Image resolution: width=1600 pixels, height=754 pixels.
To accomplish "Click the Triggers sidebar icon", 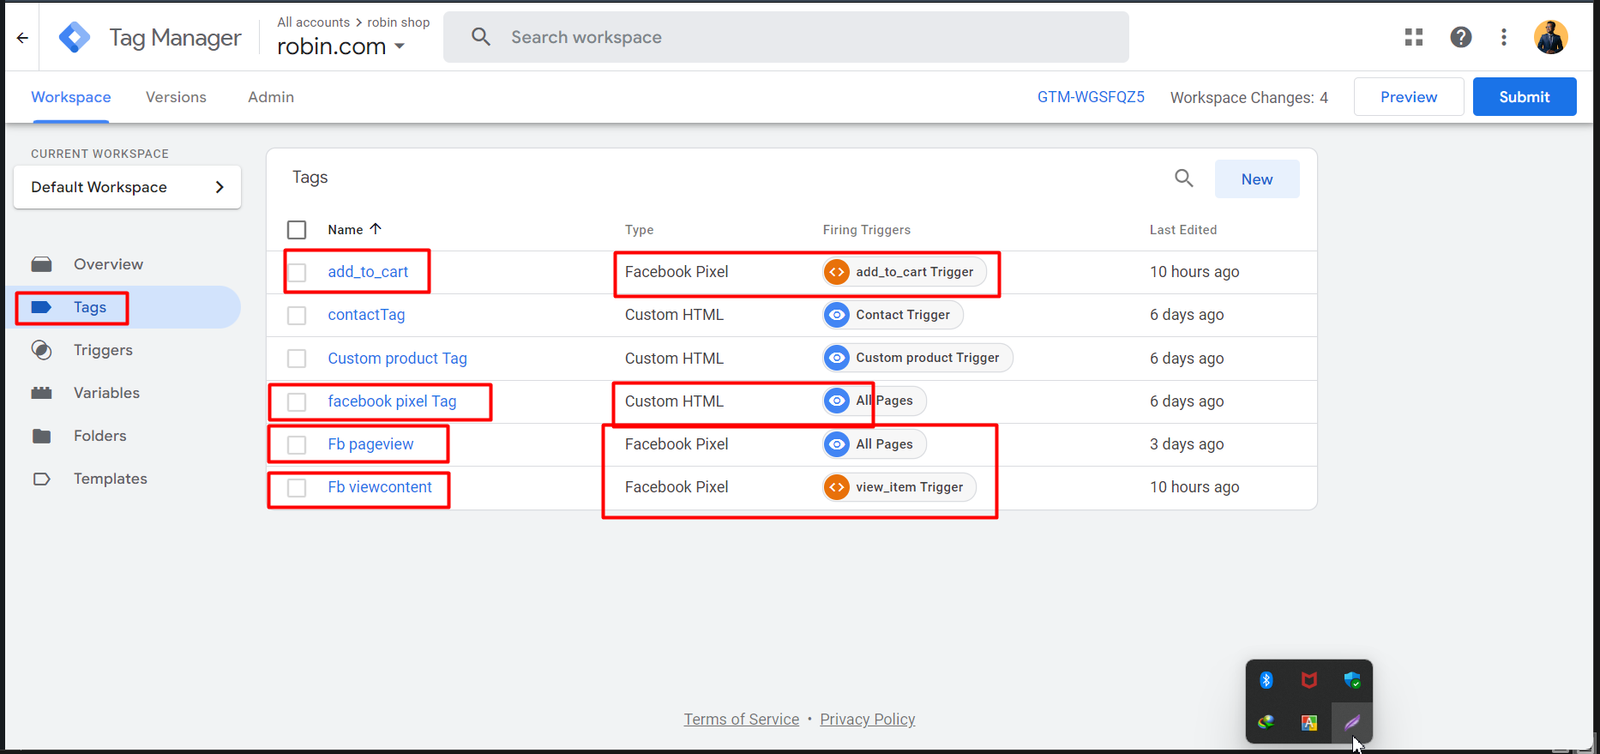I will [42, 350].
